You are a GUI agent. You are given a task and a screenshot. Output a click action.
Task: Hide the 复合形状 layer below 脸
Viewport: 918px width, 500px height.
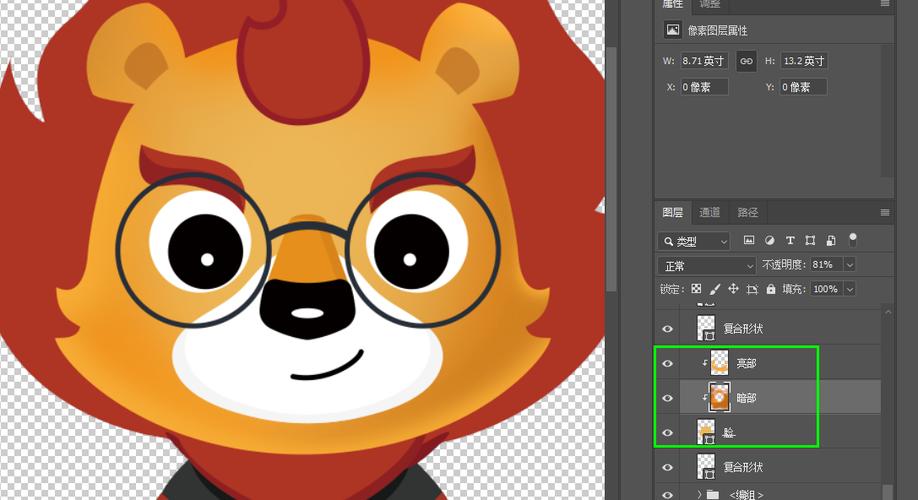click(x=667, y=467)
